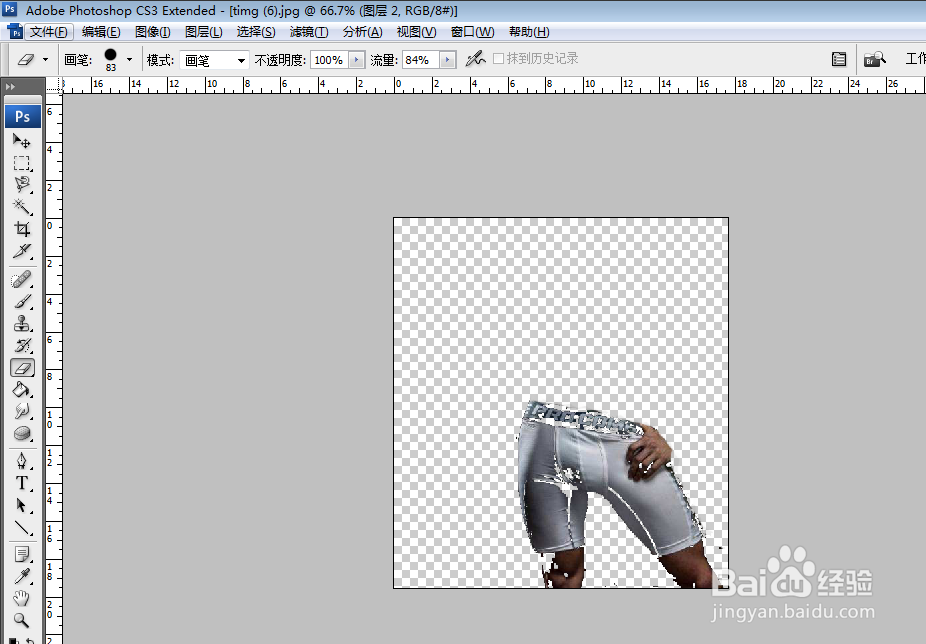The height and width of the screenshot is (644, 926).
Task: Check the erase to history checkbox
Action: tap(498, 58)
